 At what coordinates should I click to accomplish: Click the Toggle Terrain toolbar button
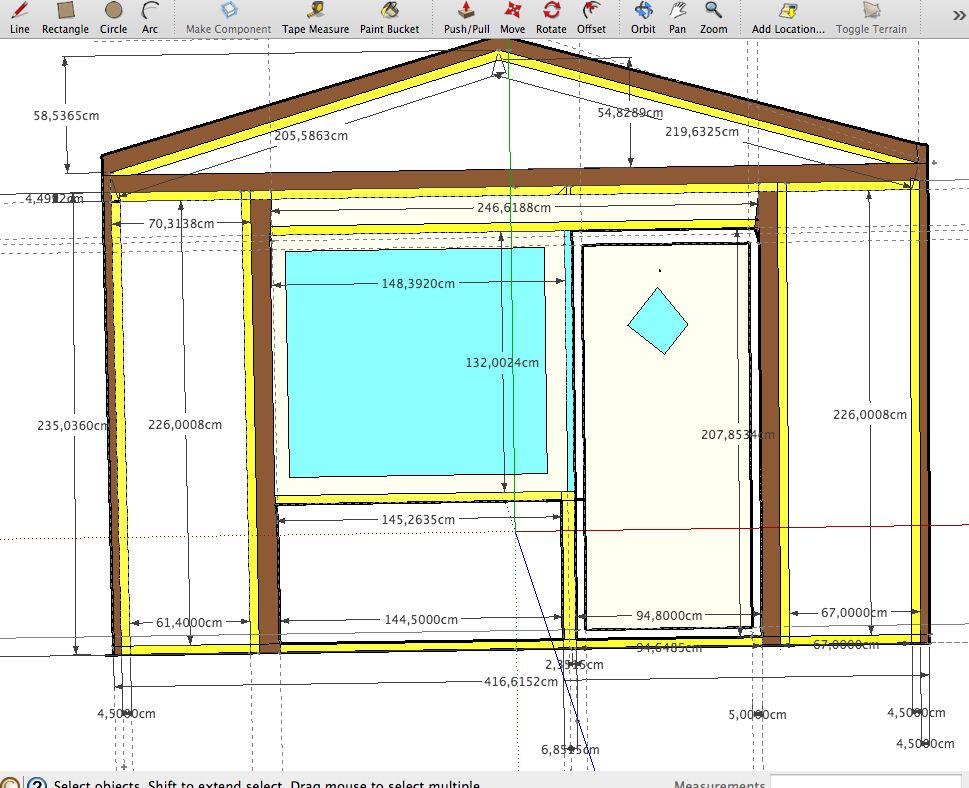[x=871, y=18]
